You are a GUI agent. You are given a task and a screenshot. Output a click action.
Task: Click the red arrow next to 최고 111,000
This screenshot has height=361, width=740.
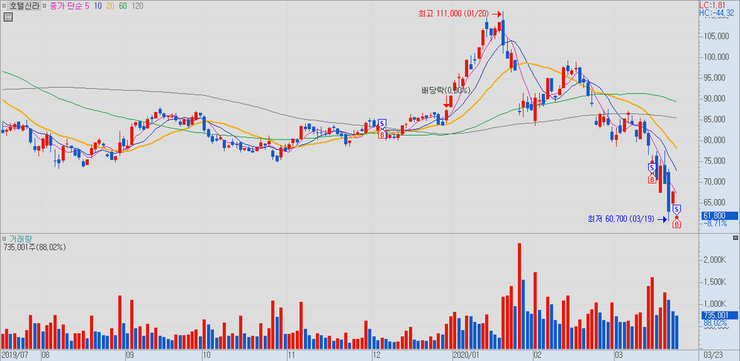(x=496, y=14)
